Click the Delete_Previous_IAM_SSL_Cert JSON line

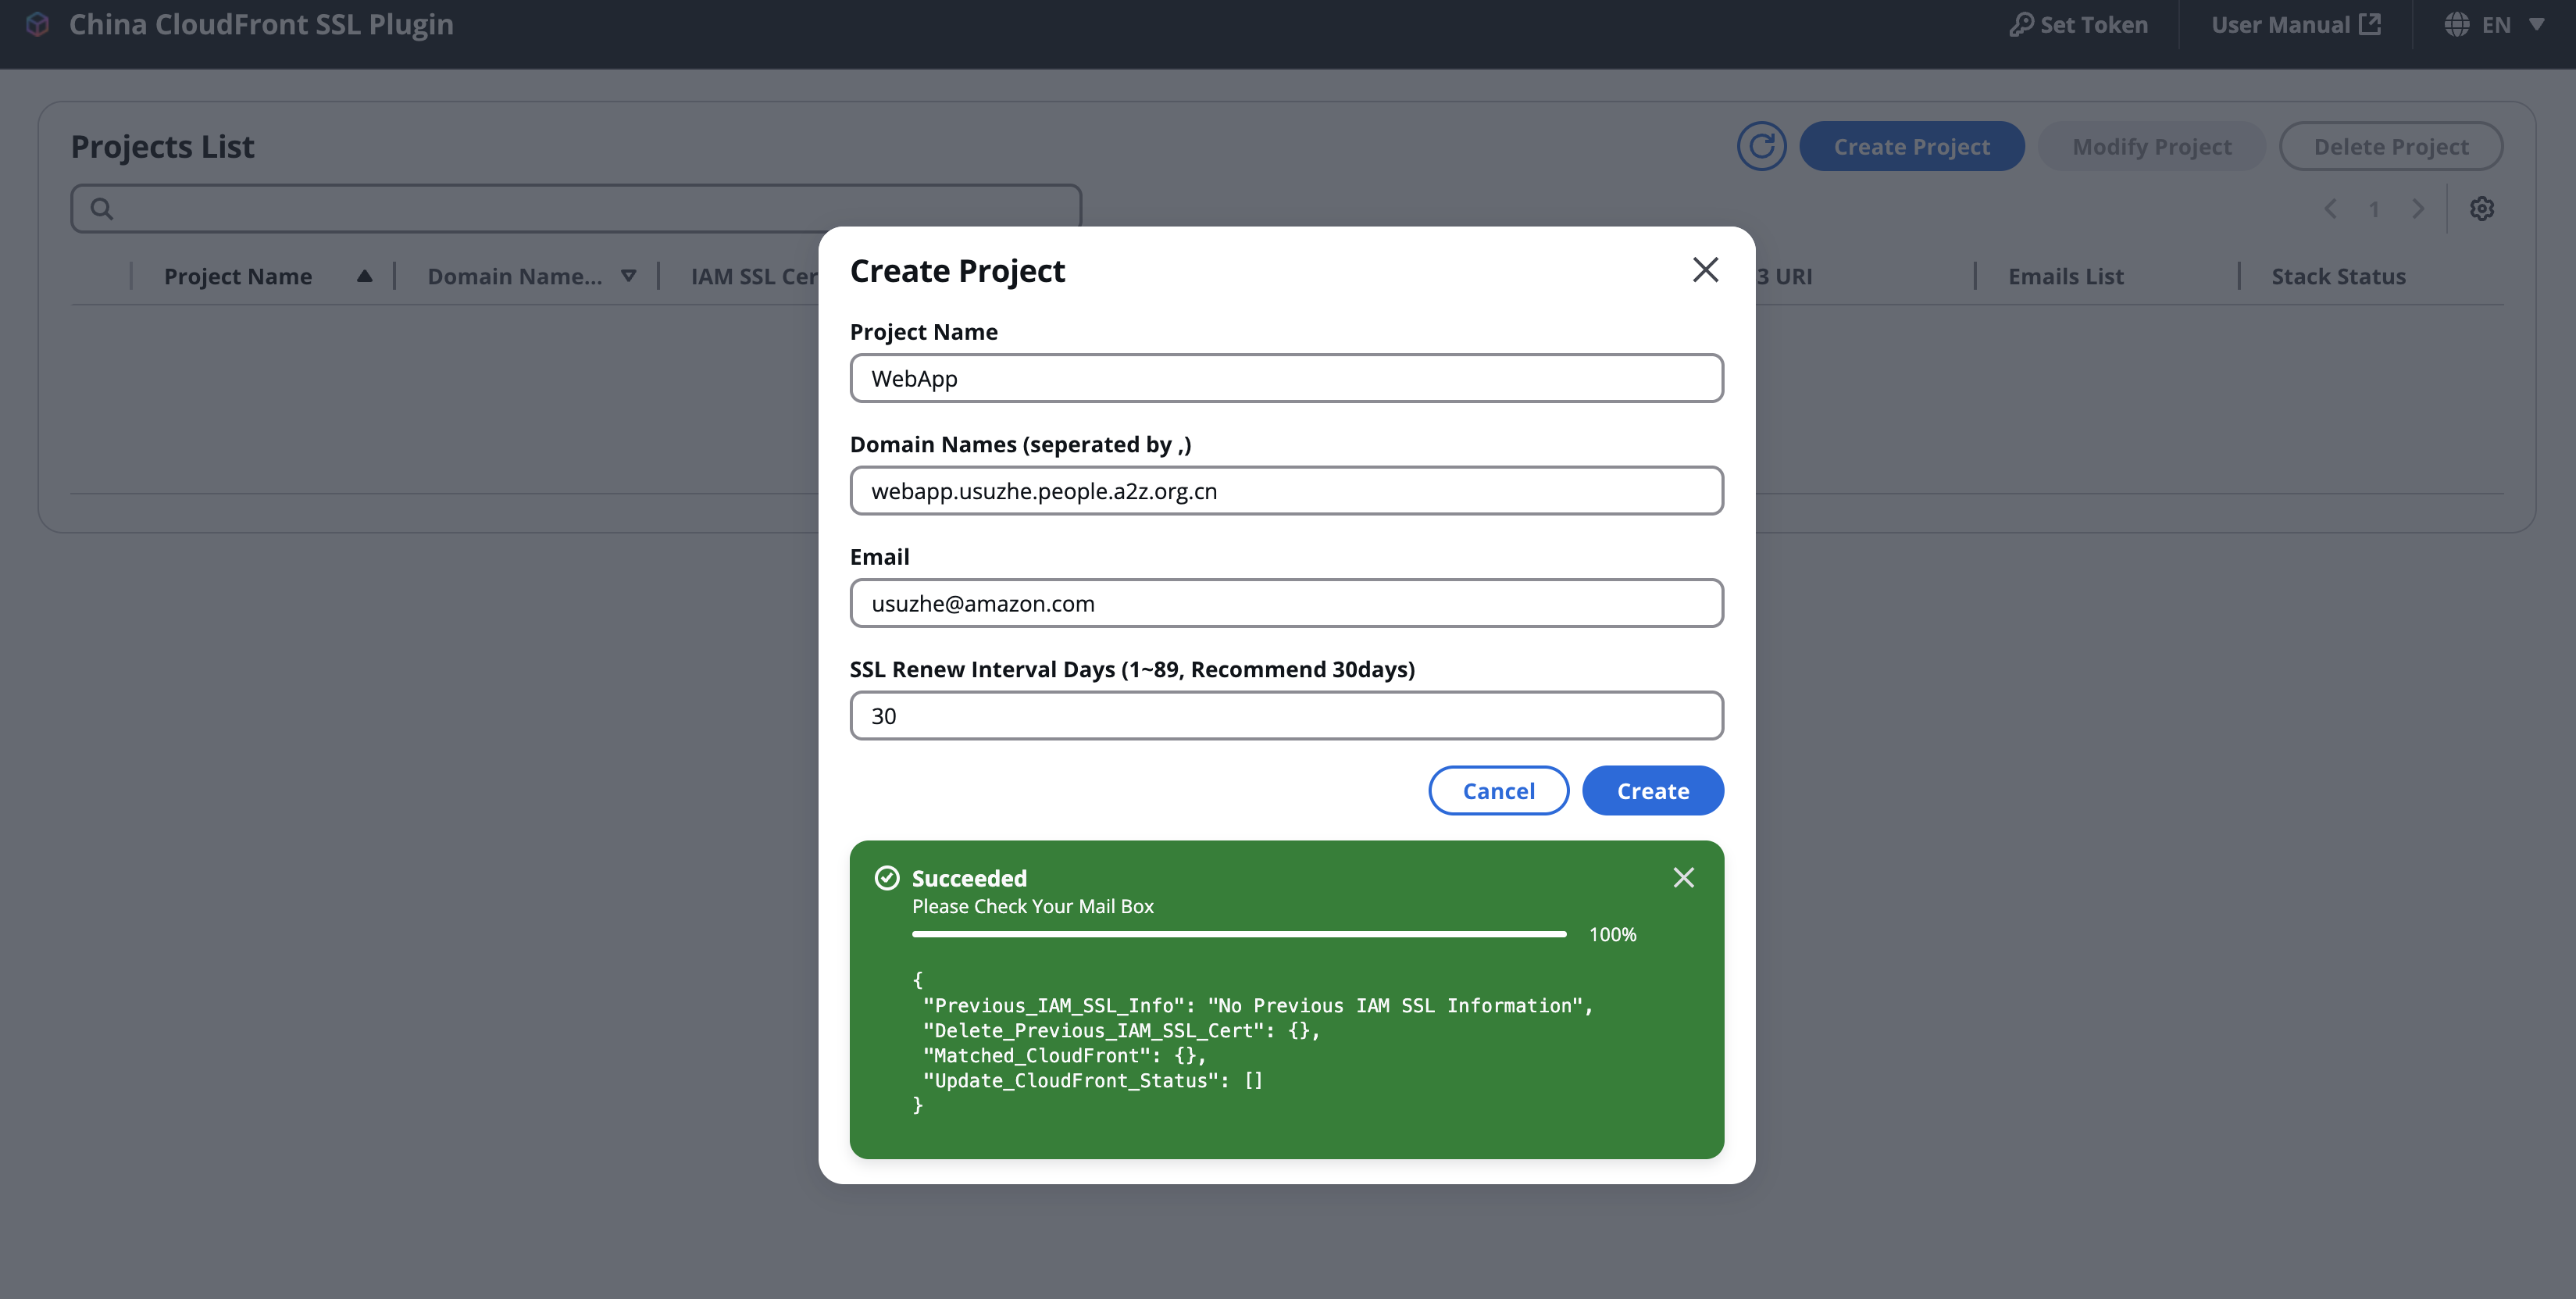(x=1121, y=1031)
